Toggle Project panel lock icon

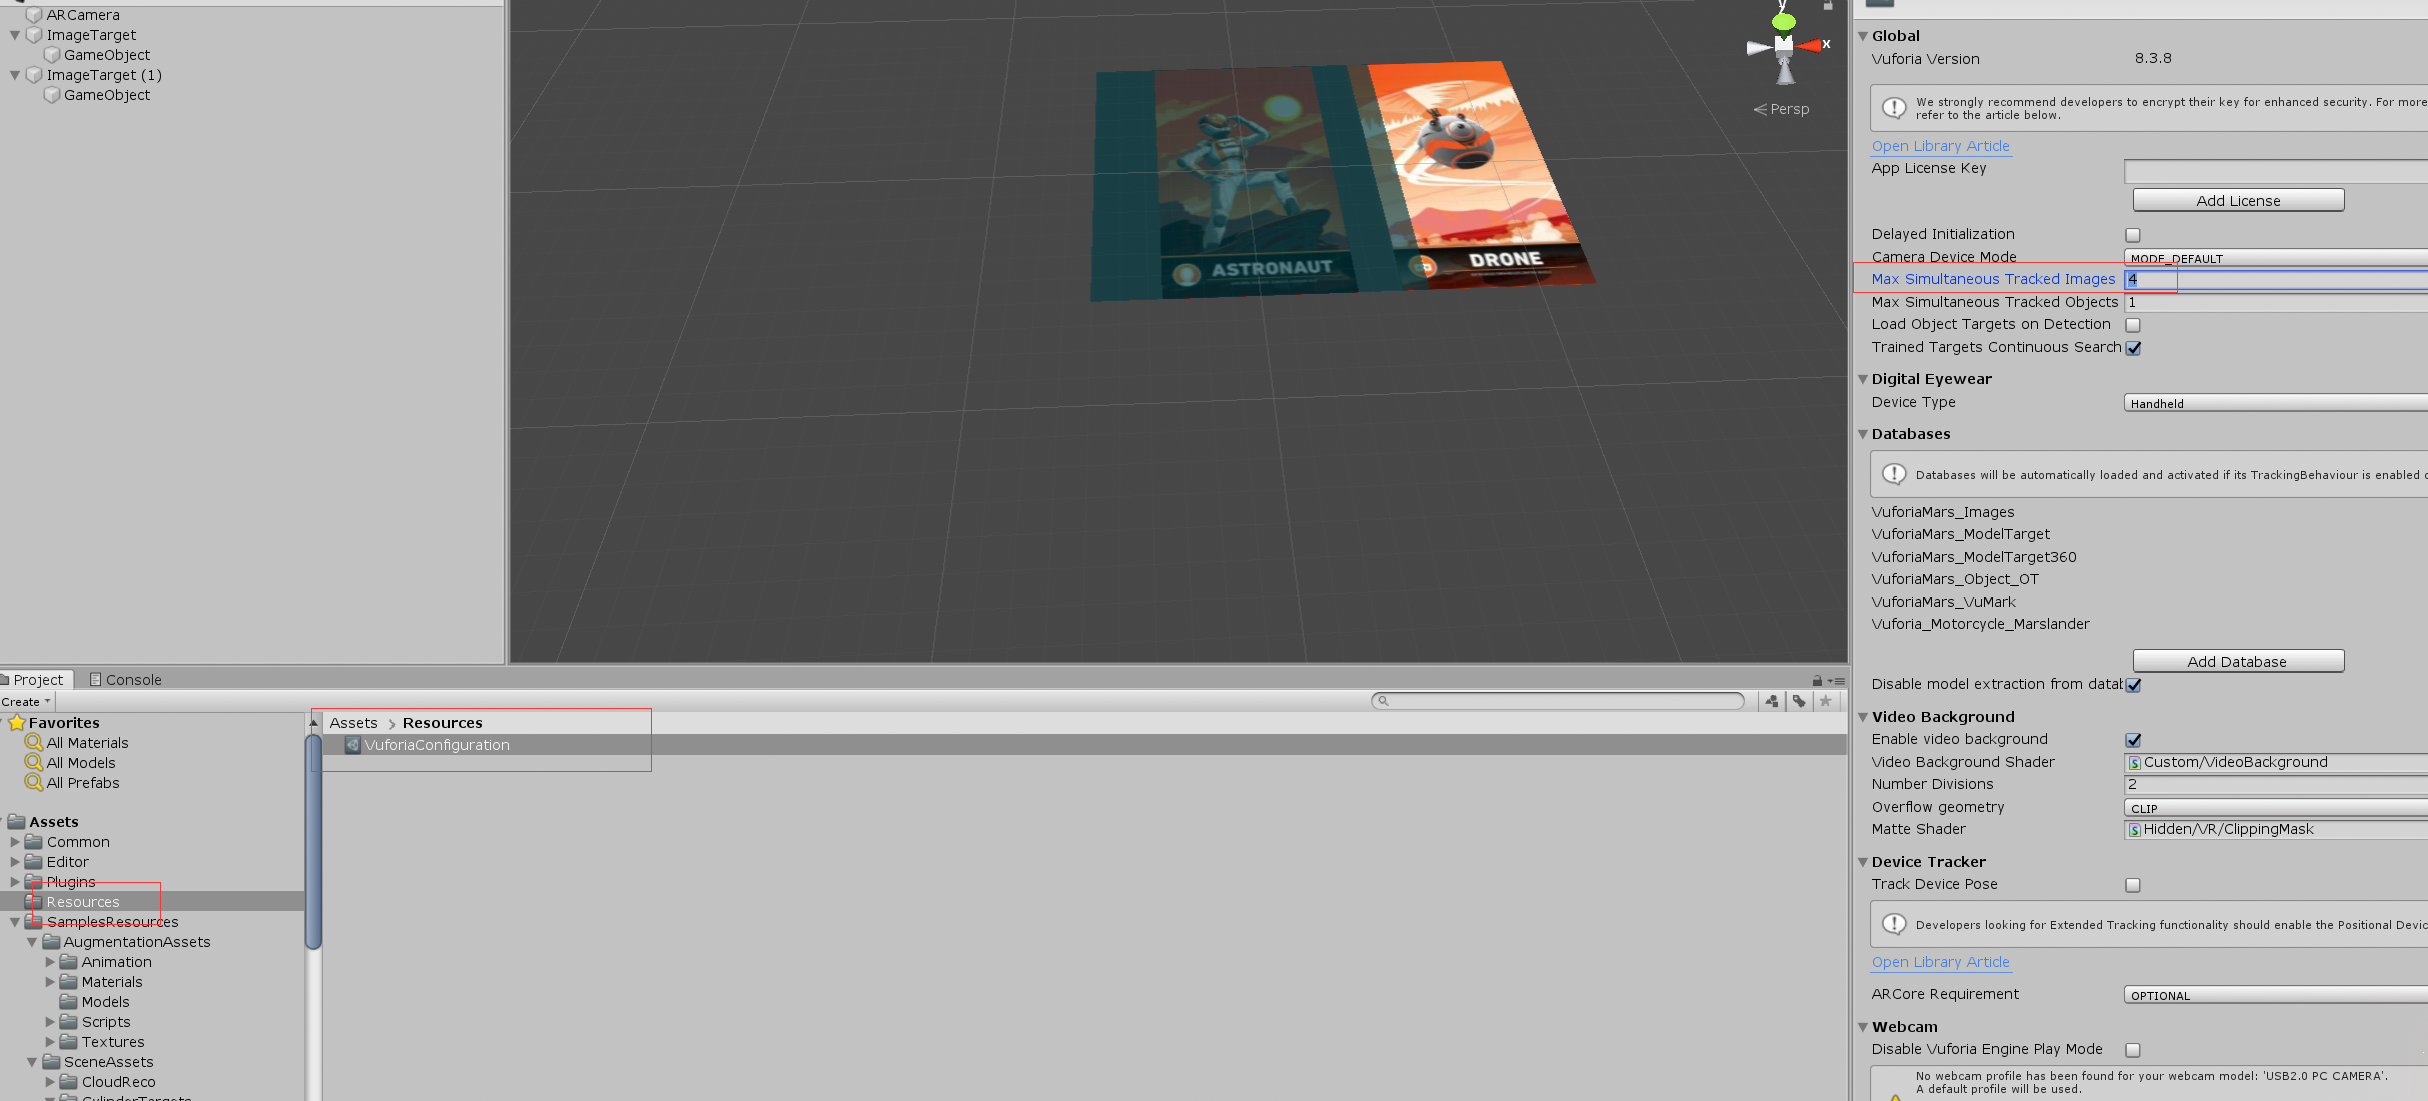tap(1817, 680)
